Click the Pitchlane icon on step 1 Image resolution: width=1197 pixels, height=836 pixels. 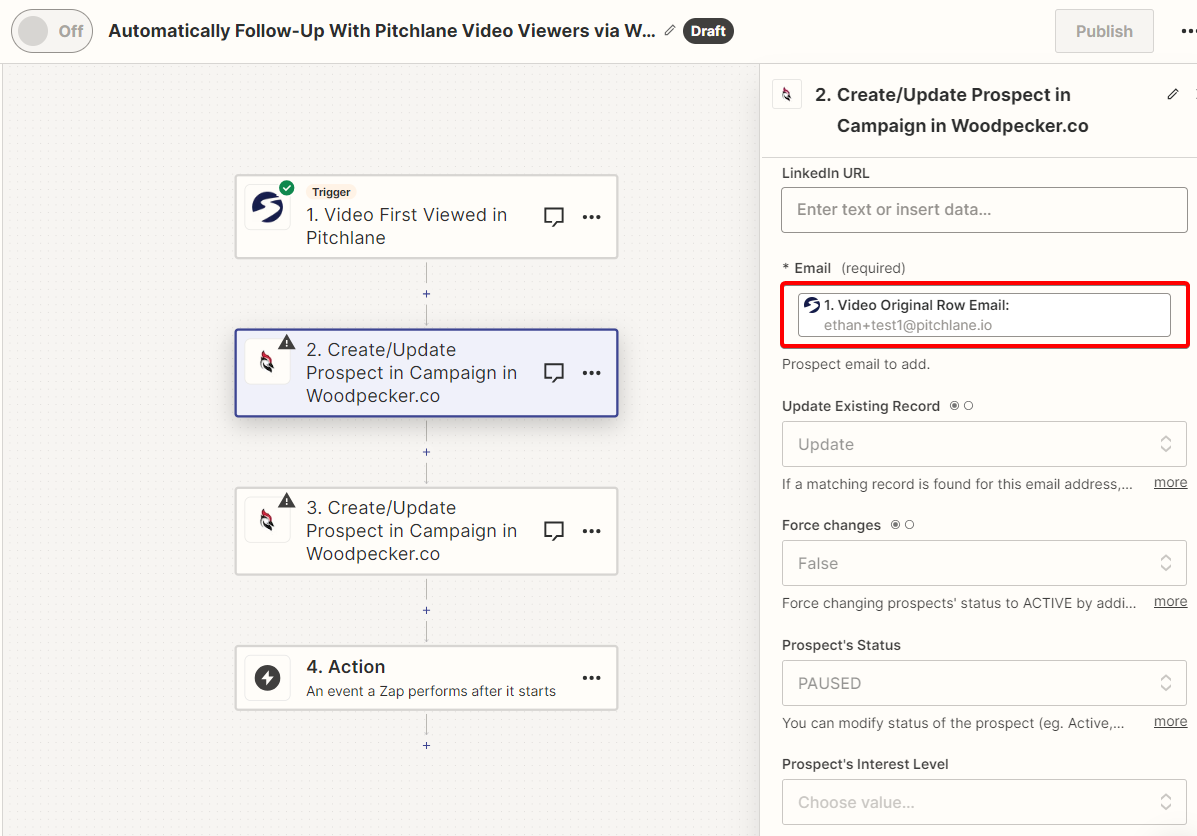(267, 207)
